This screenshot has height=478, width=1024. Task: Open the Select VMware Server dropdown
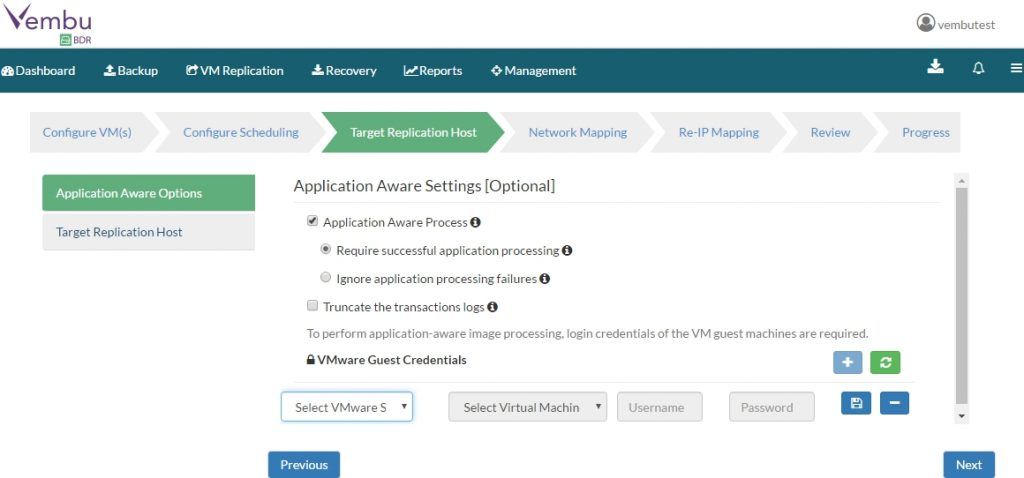click(347, 407)
